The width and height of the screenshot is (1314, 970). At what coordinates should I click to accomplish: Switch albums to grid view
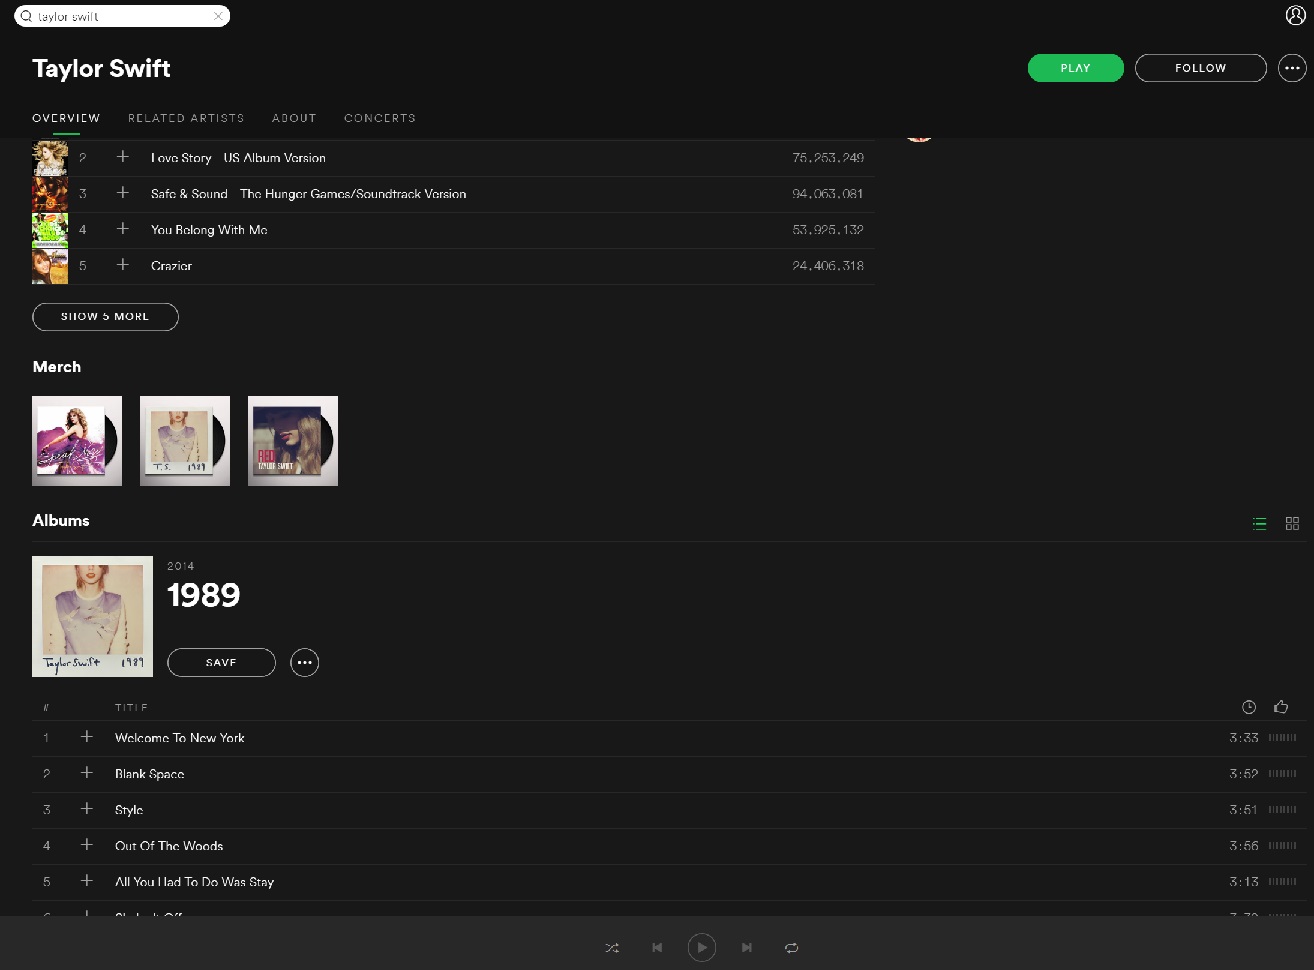pos(1292,523)
